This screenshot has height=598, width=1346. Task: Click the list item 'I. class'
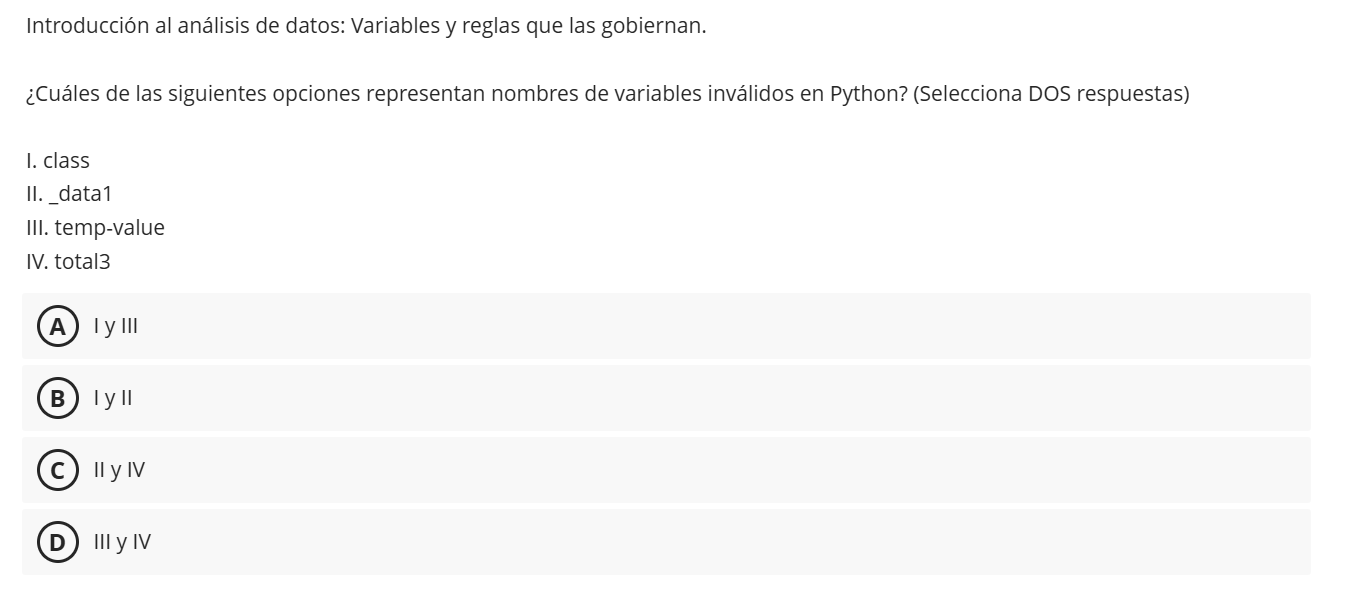pos(56,160)
